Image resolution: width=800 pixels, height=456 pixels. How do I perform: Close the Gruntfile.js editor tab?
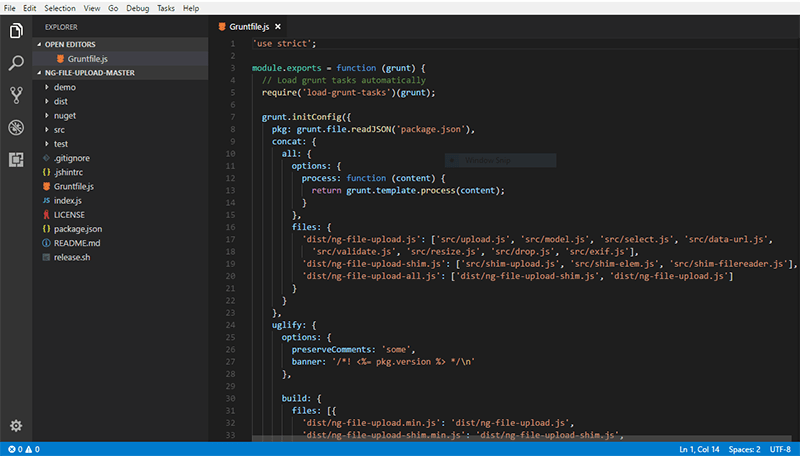[278, 27]
